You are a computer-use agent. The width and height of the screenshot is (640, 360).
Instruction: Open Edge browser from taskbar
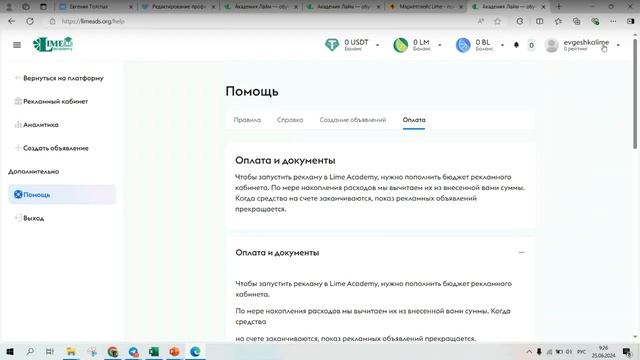tap(195, 351)
